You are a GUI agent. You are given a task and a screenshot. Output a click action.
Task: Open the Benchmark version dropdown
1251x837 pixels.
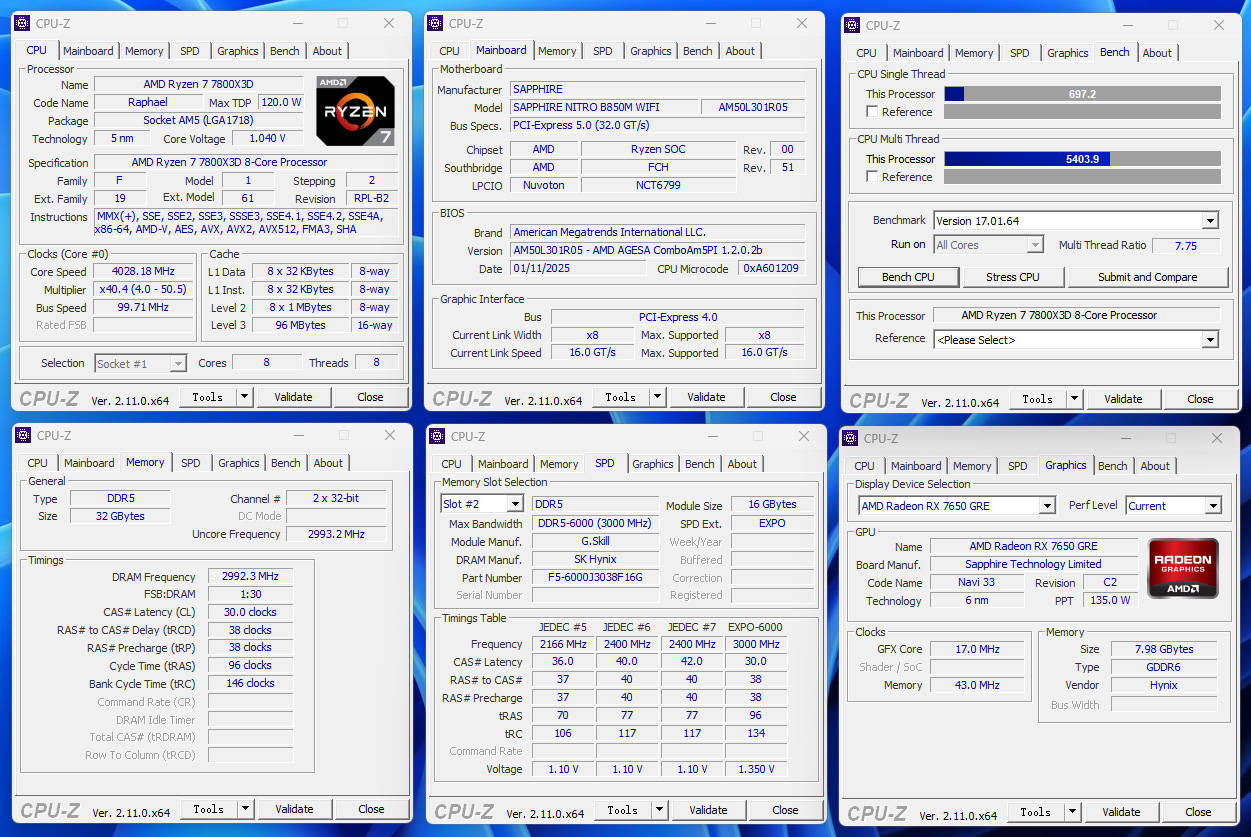pos(1209,221)
